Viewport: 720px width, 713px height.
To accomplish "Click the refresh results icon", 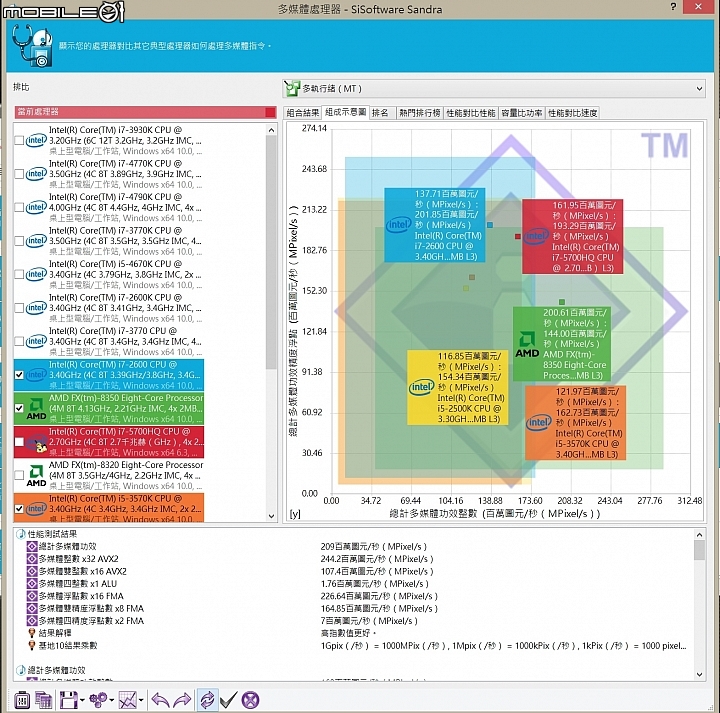I will click(x=207, y=700).
